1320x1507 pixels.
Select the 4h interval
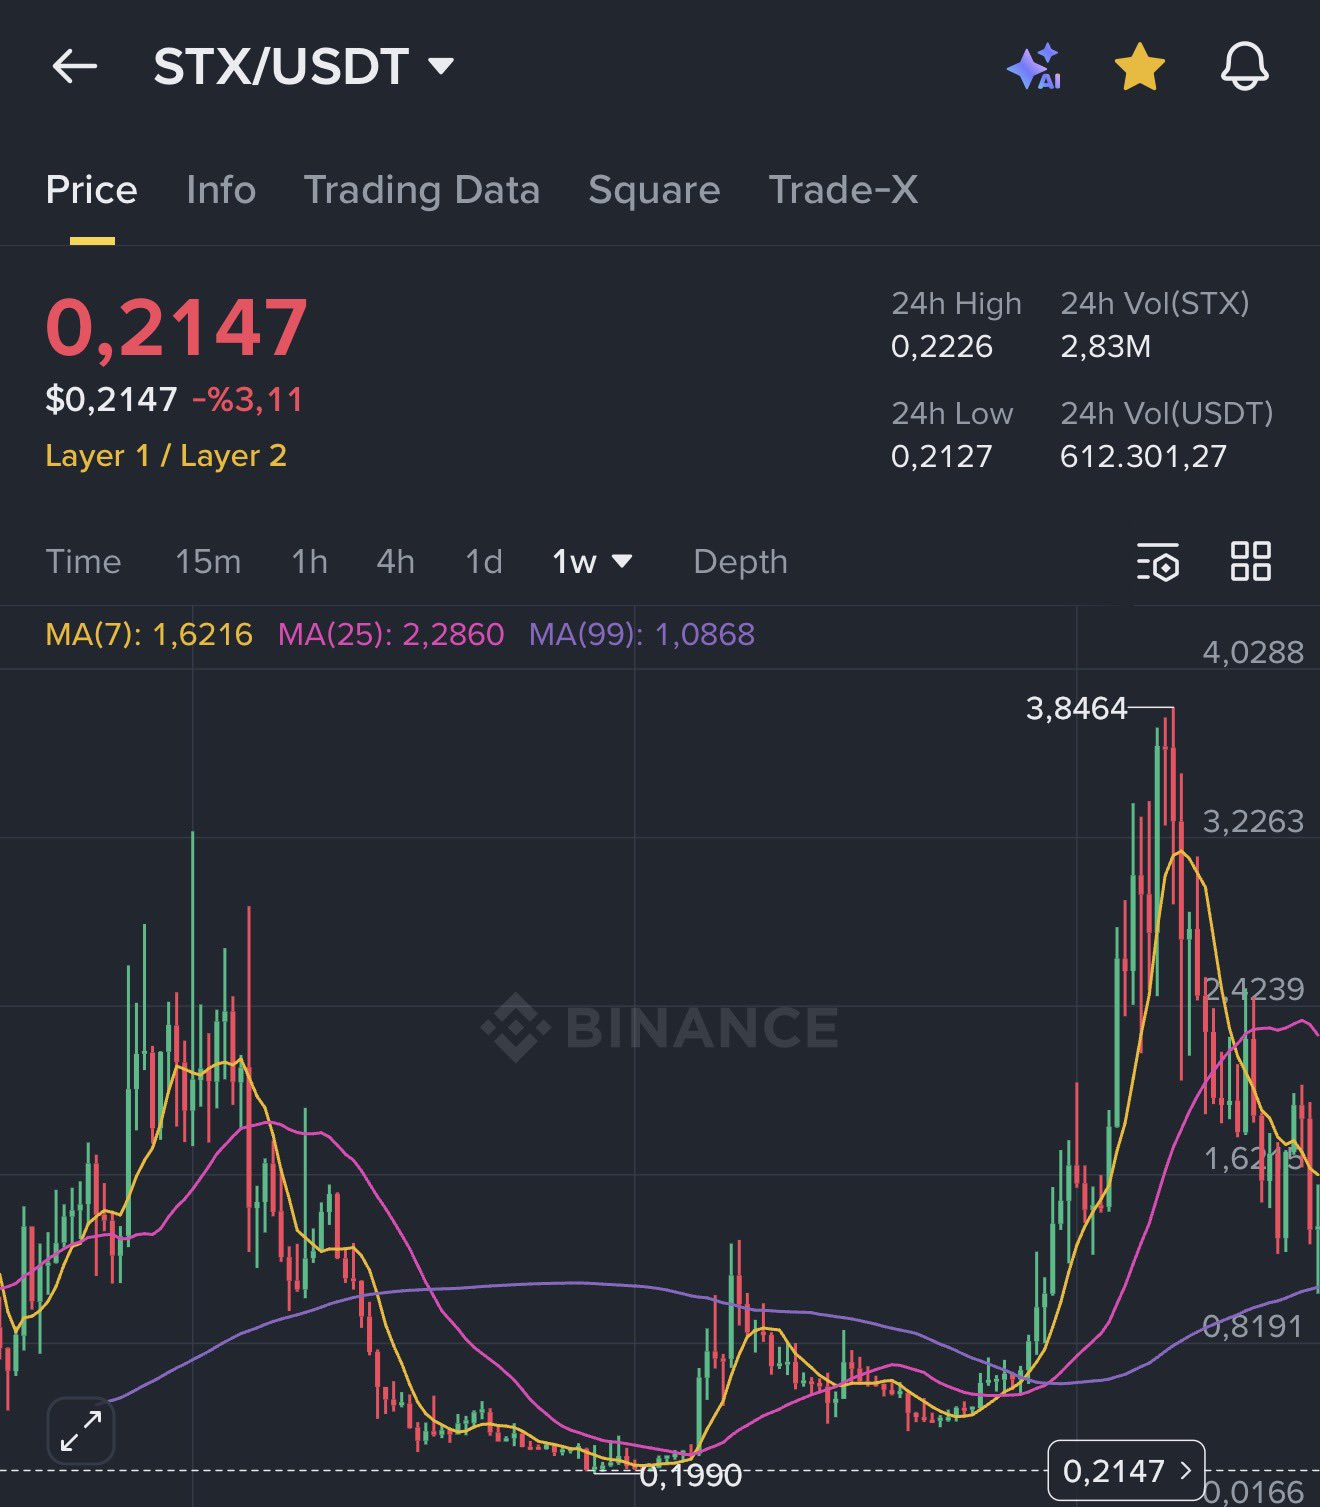coord(395,562)
